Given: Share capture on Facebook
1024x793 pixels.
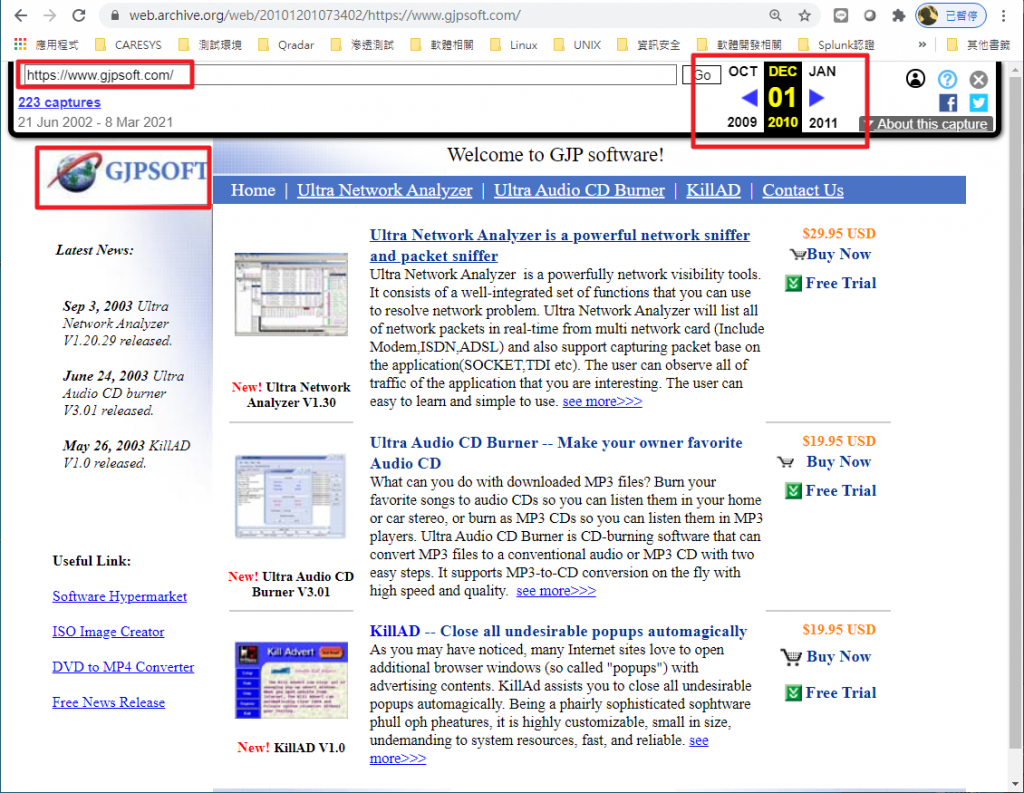Looking at the screenshot, I should [948, 103].
